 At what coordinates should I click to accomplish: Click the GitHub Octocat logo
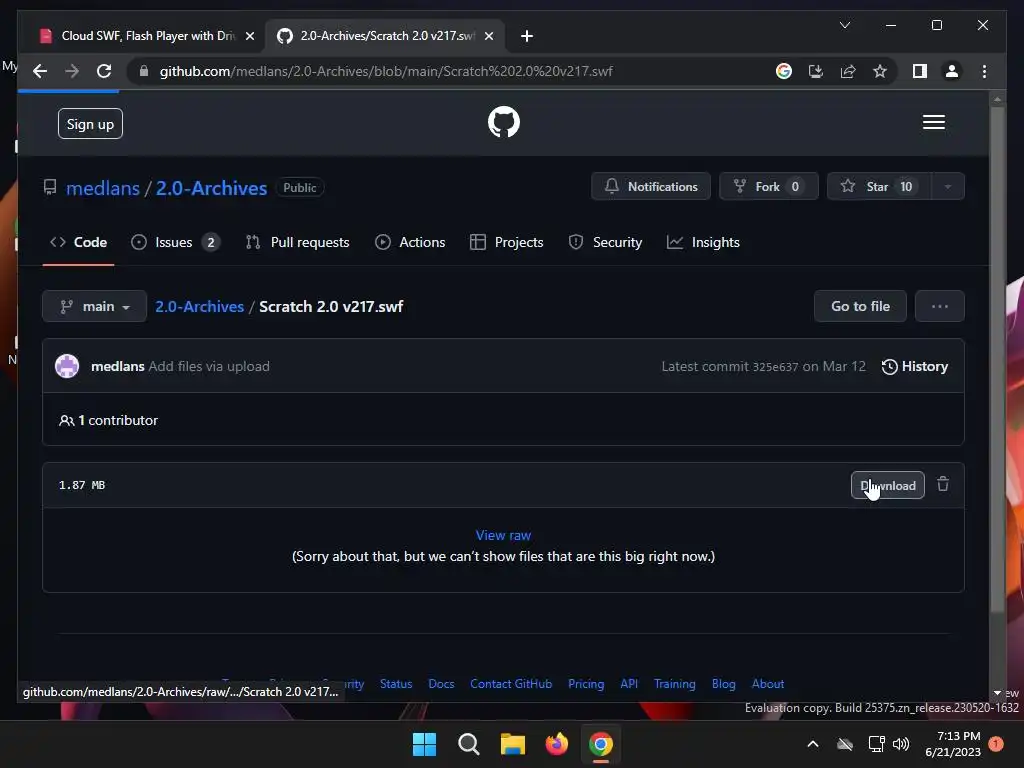tap(504, 122)
